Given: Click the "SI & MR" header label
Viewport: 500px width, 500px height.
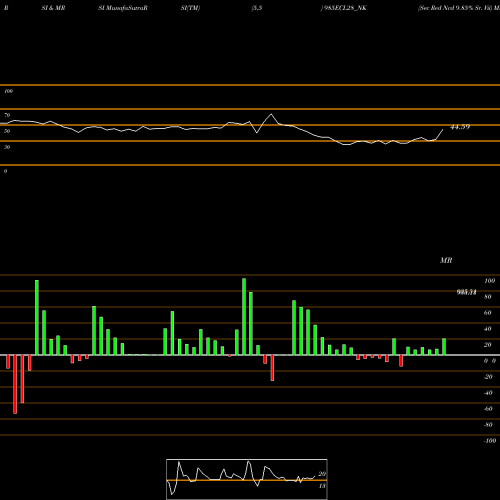Looking at the screenshot, I should point(53,8).
